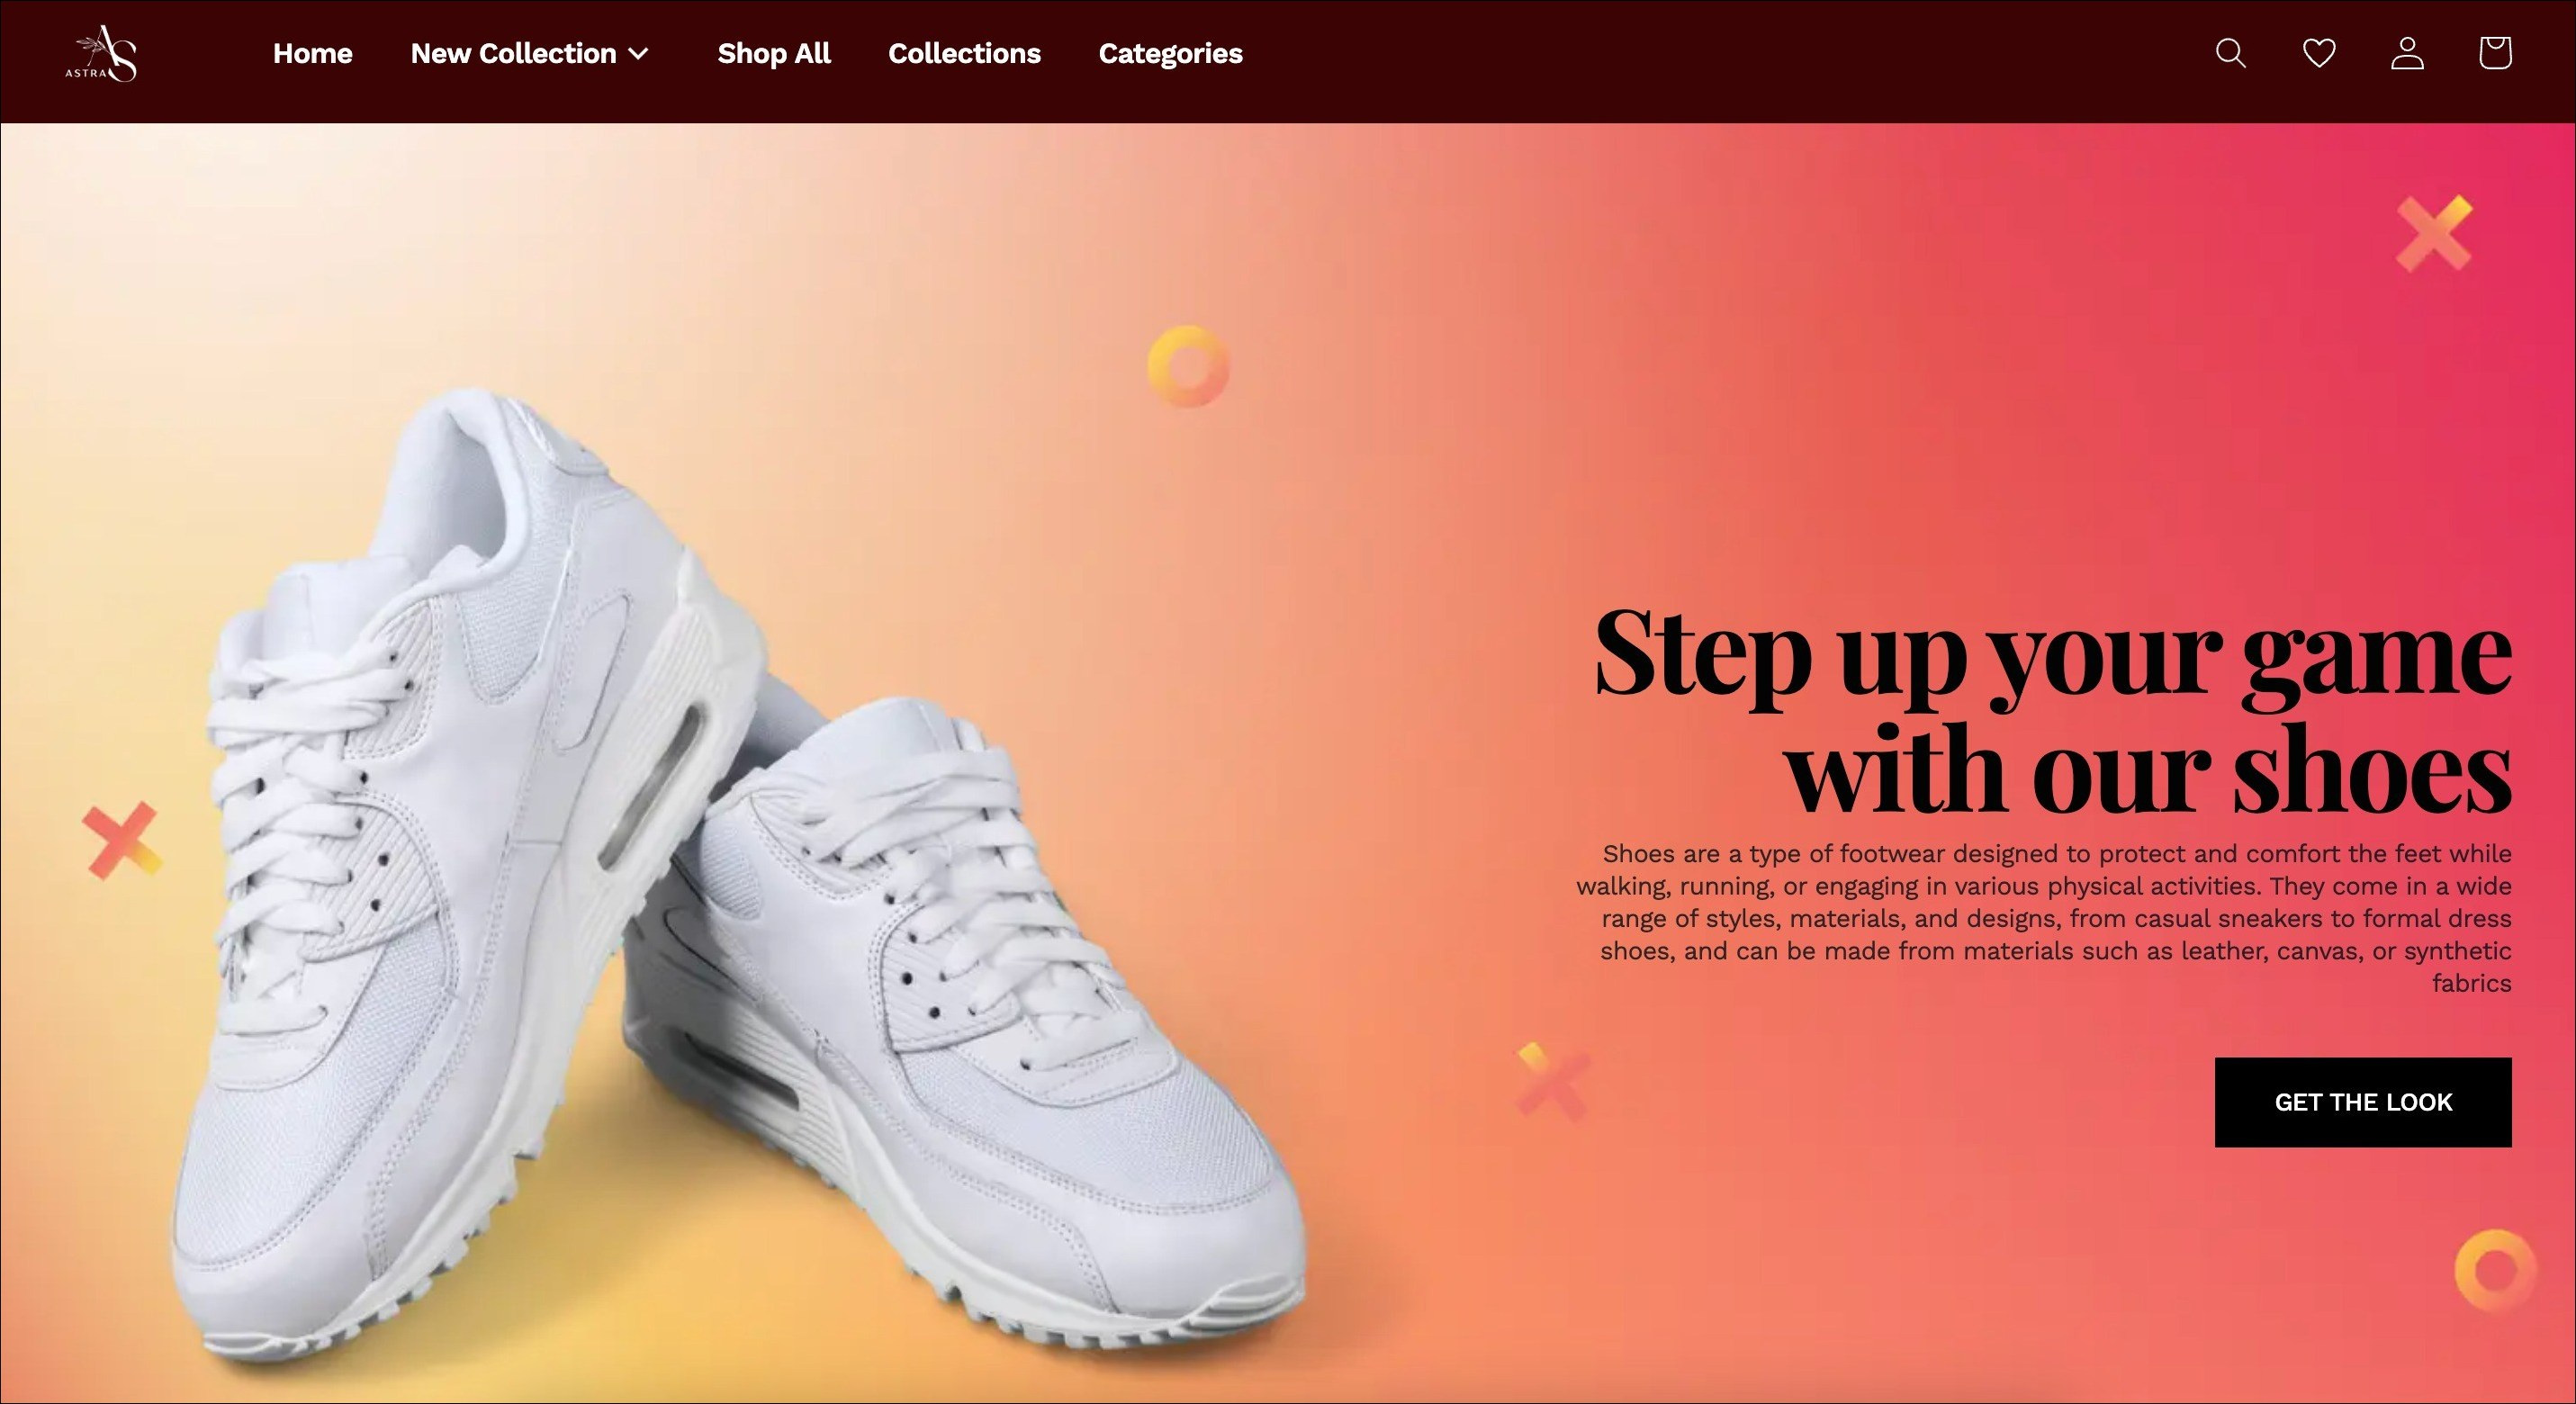2576x1404 pixels.
Task: Click the GET THE LOOK button
Action: click(x=2362, y=1102)
